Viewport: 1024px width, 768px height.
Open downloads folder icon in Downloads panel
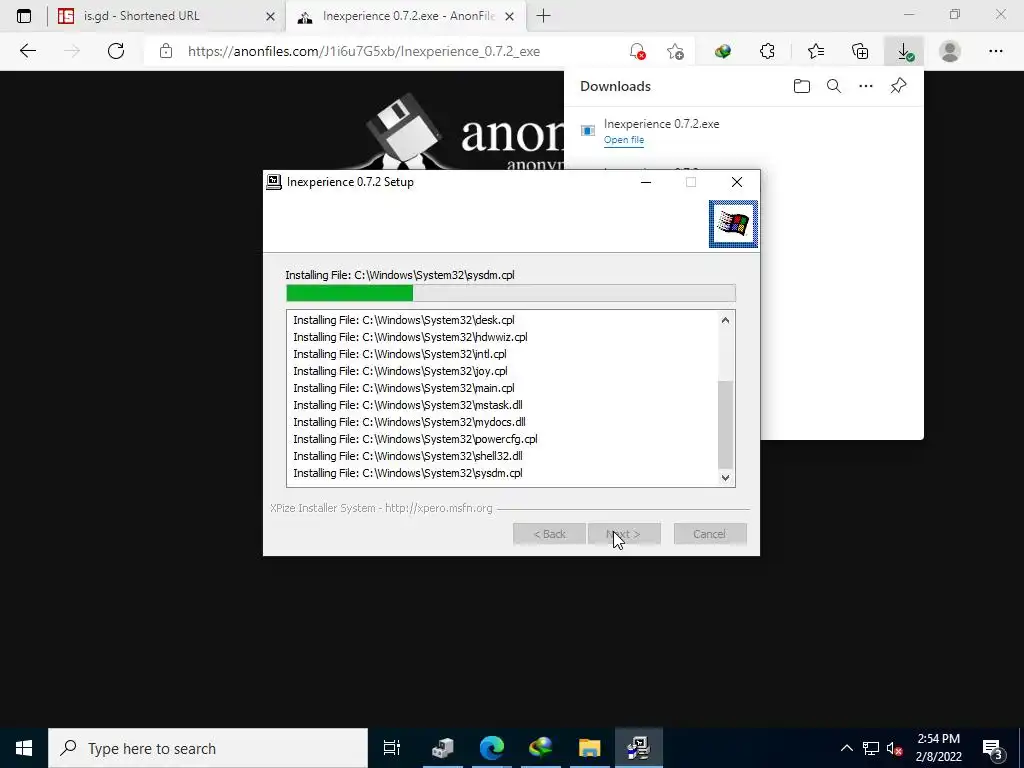click(x=802, y=86)
